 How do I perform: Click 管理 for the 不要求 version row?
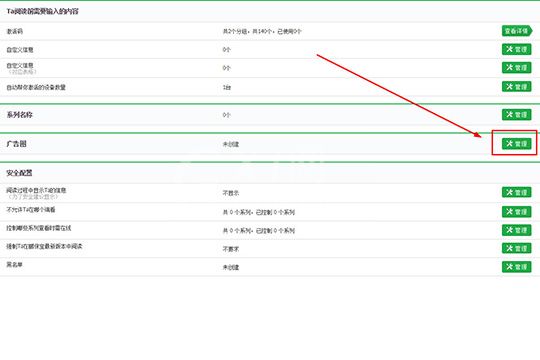tap(517, 248)
